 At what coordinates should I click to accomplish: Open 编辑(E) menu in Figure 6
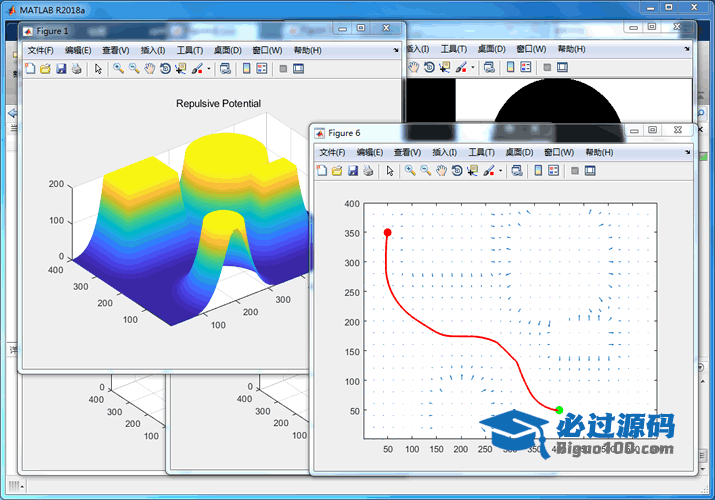370,152
